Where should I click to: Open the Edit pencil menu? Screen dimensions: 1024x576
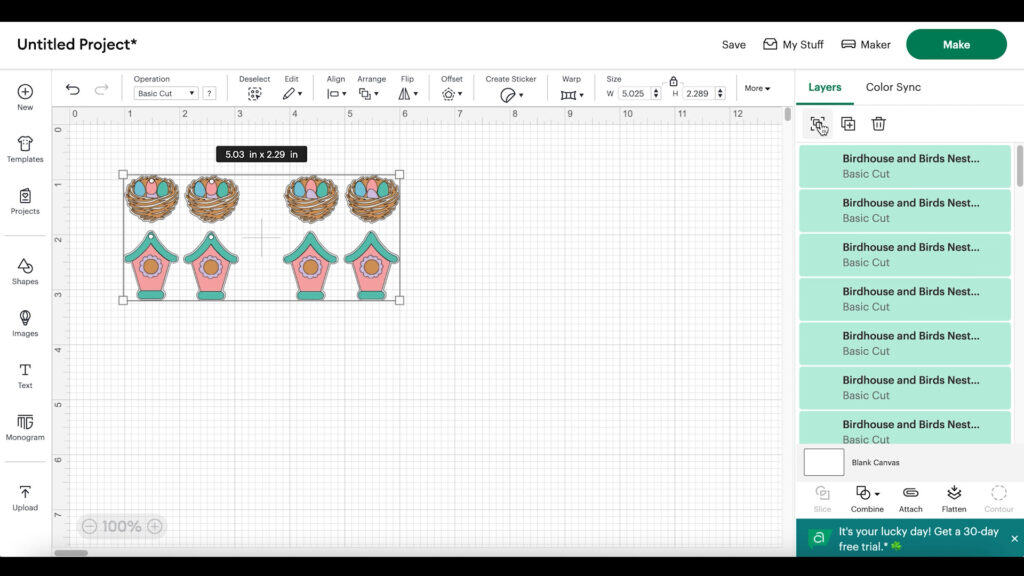292,94
